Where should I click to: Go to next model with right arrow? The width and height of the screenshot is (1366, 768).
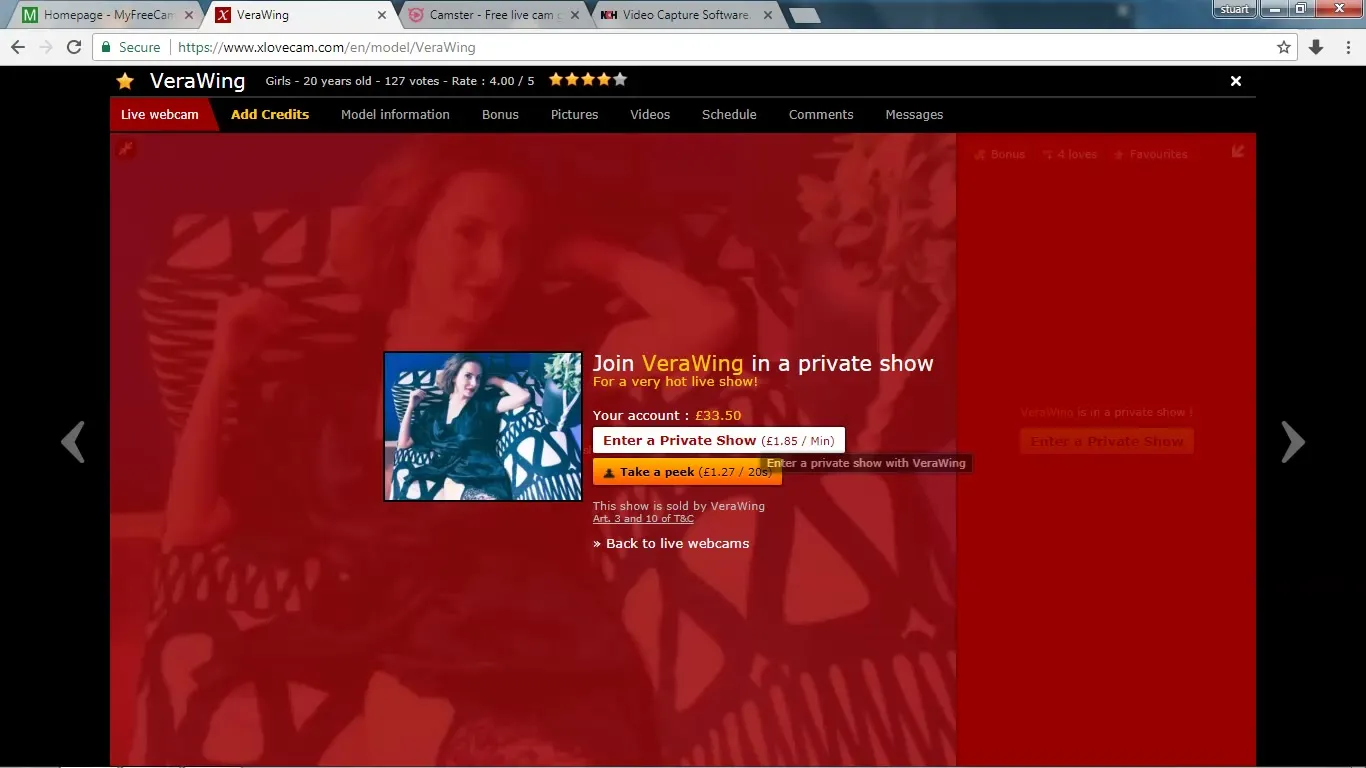(1293, 441)
